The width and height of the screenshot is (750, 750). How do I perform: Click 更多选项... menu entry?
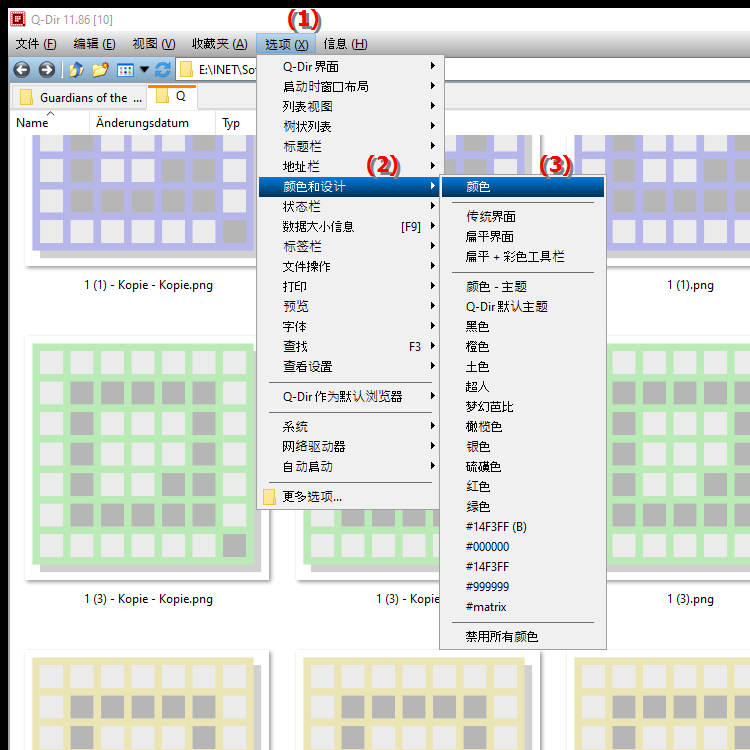(x=348, y=497)
